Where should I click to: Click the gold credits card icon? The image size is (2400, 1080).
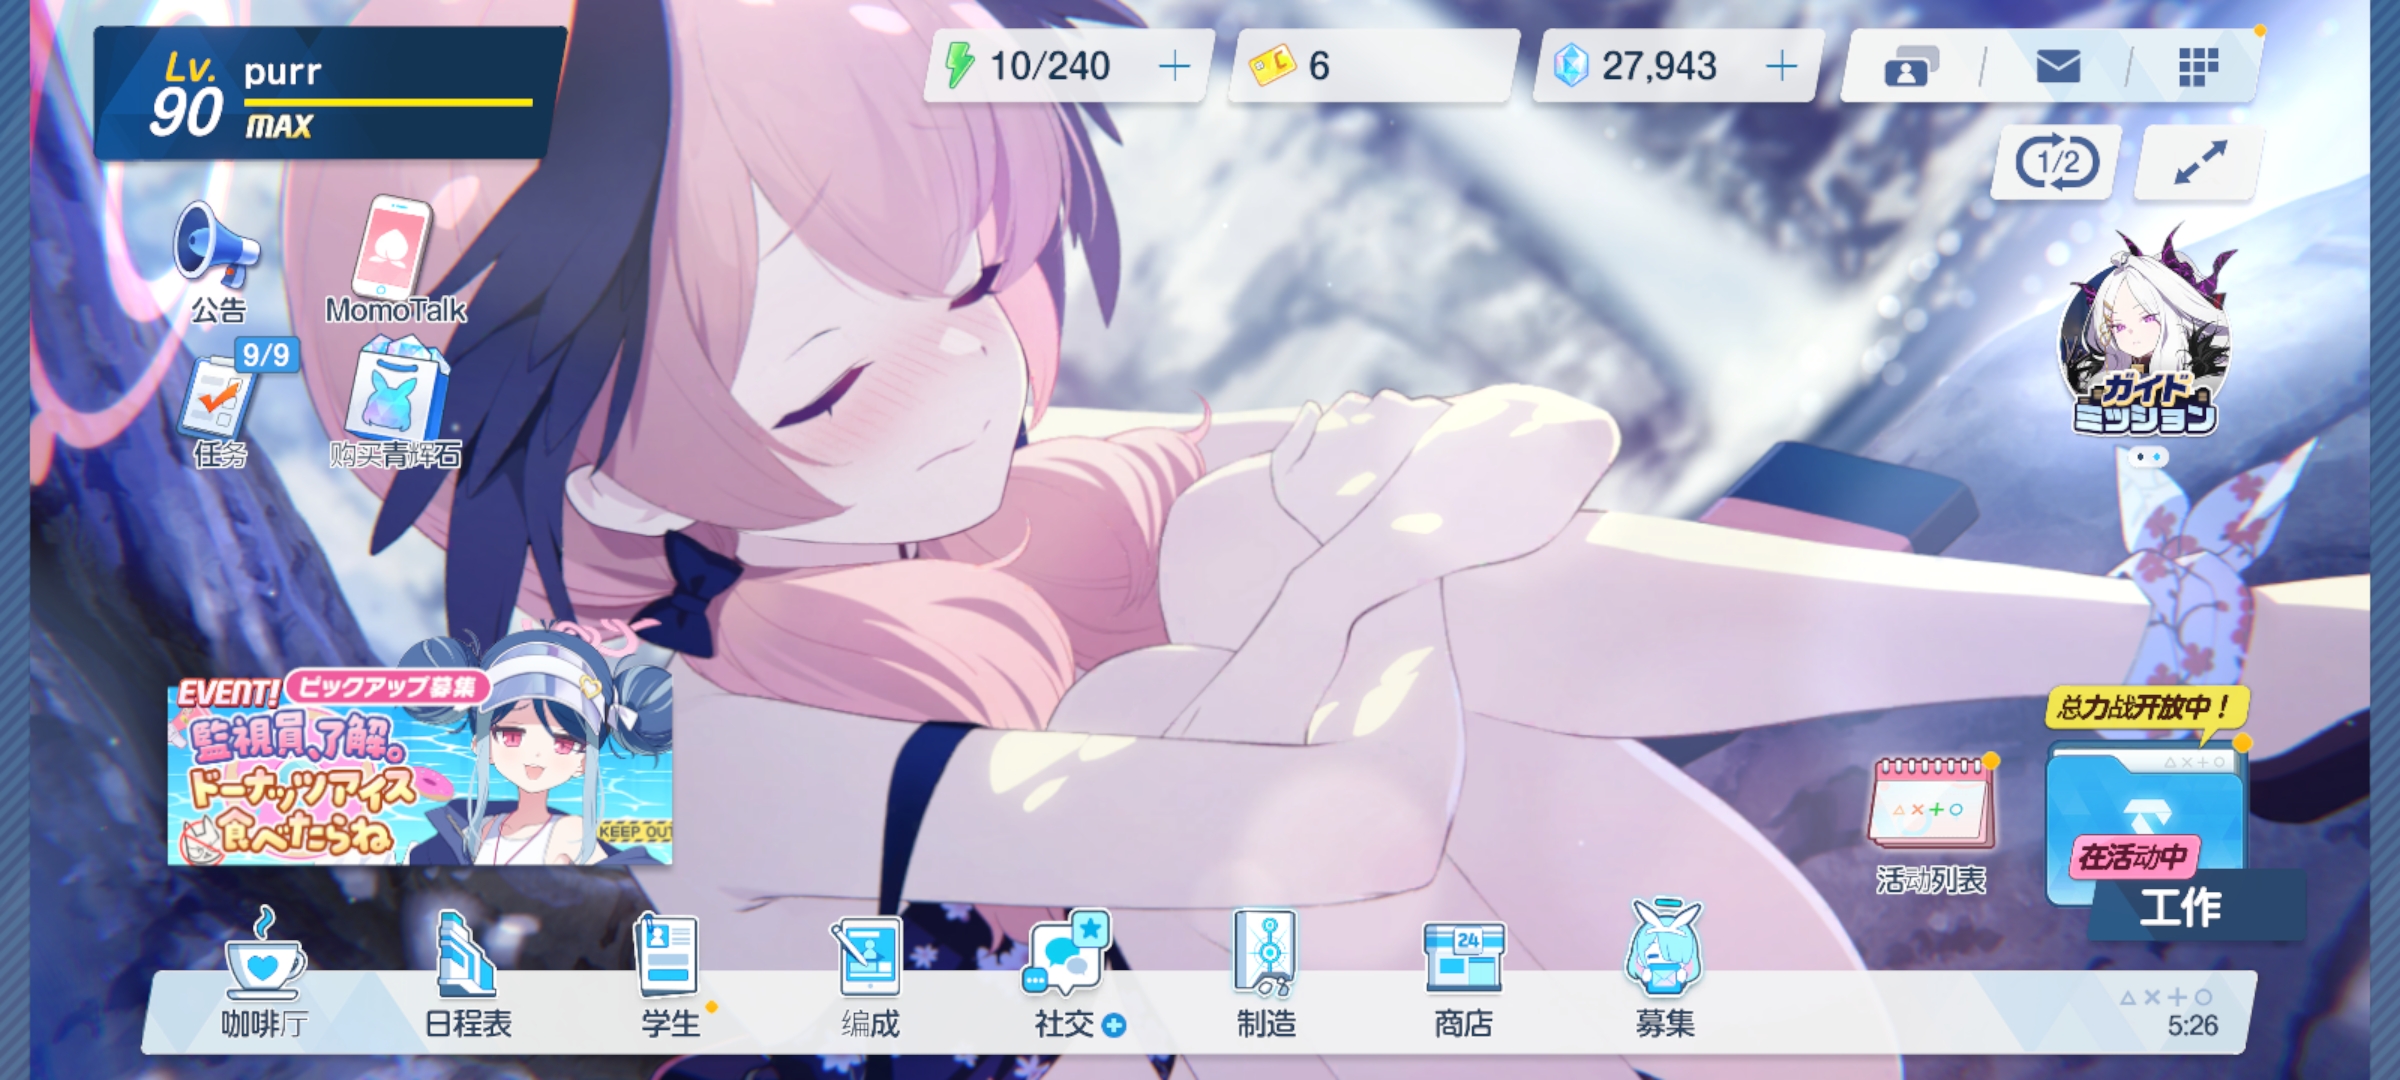(x=1272, y=66)
